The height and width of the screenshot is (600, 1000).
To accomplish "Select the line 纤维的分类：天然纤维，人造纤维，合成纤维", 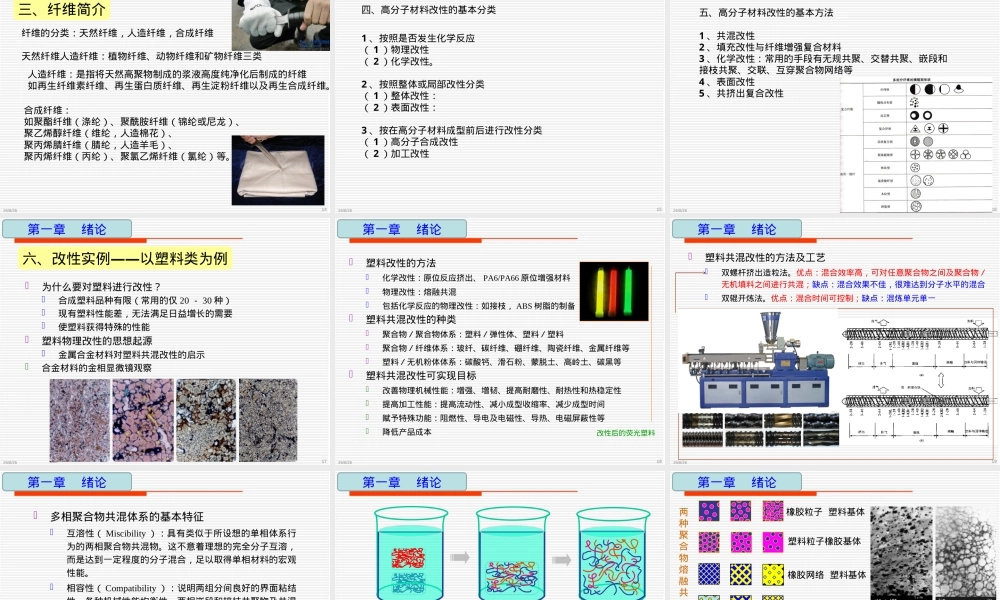I will click(117, 33).
